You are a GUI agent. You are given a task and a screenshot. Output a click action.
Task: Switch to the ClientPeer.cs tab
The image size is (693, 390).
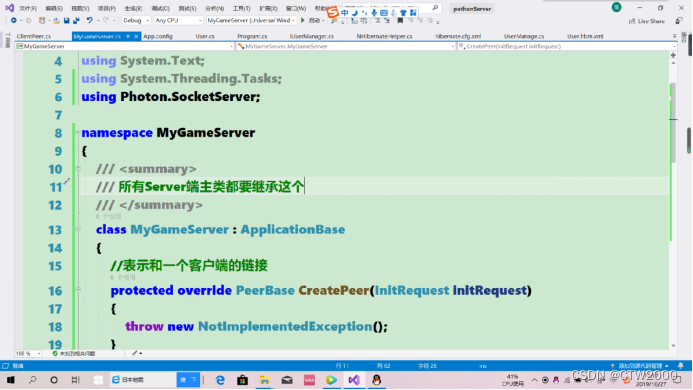pyautogui.click(x=34, y=36)
